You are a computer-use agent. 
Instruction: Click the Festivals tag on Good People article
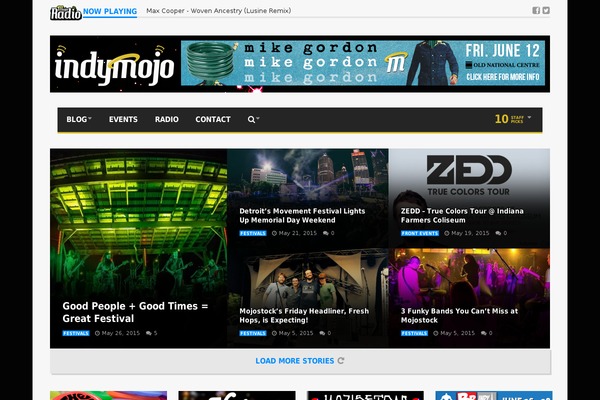point(76,333)
